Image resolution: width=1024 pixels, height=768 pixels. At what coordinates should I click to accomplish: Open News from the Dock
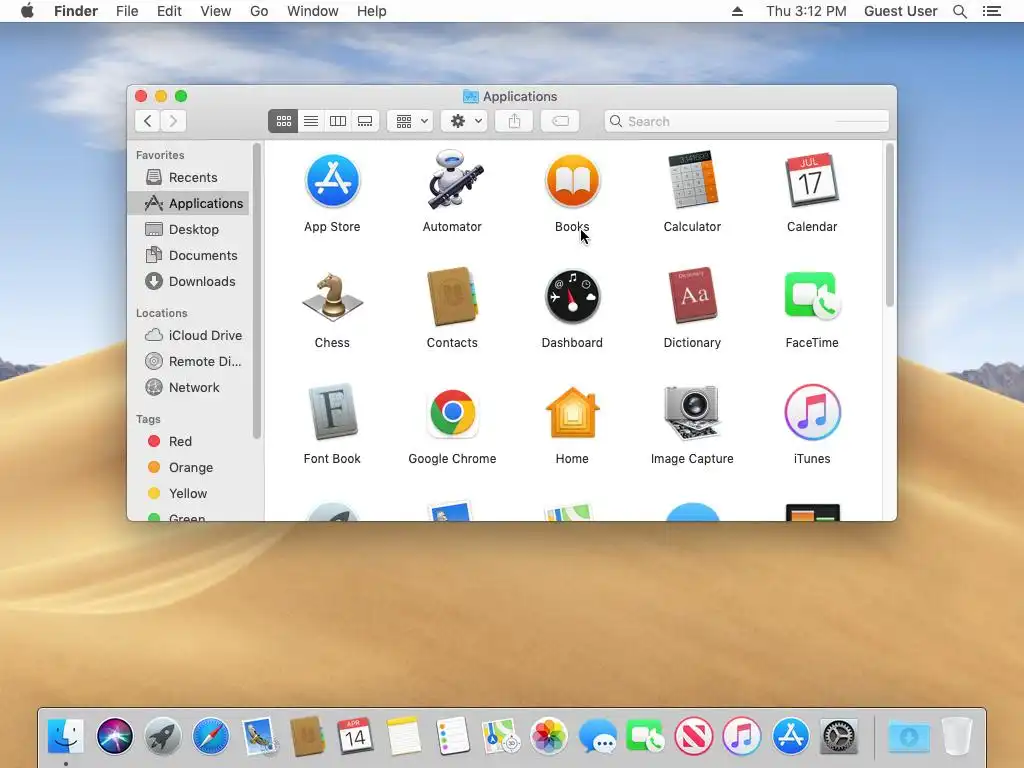point(694,737)
